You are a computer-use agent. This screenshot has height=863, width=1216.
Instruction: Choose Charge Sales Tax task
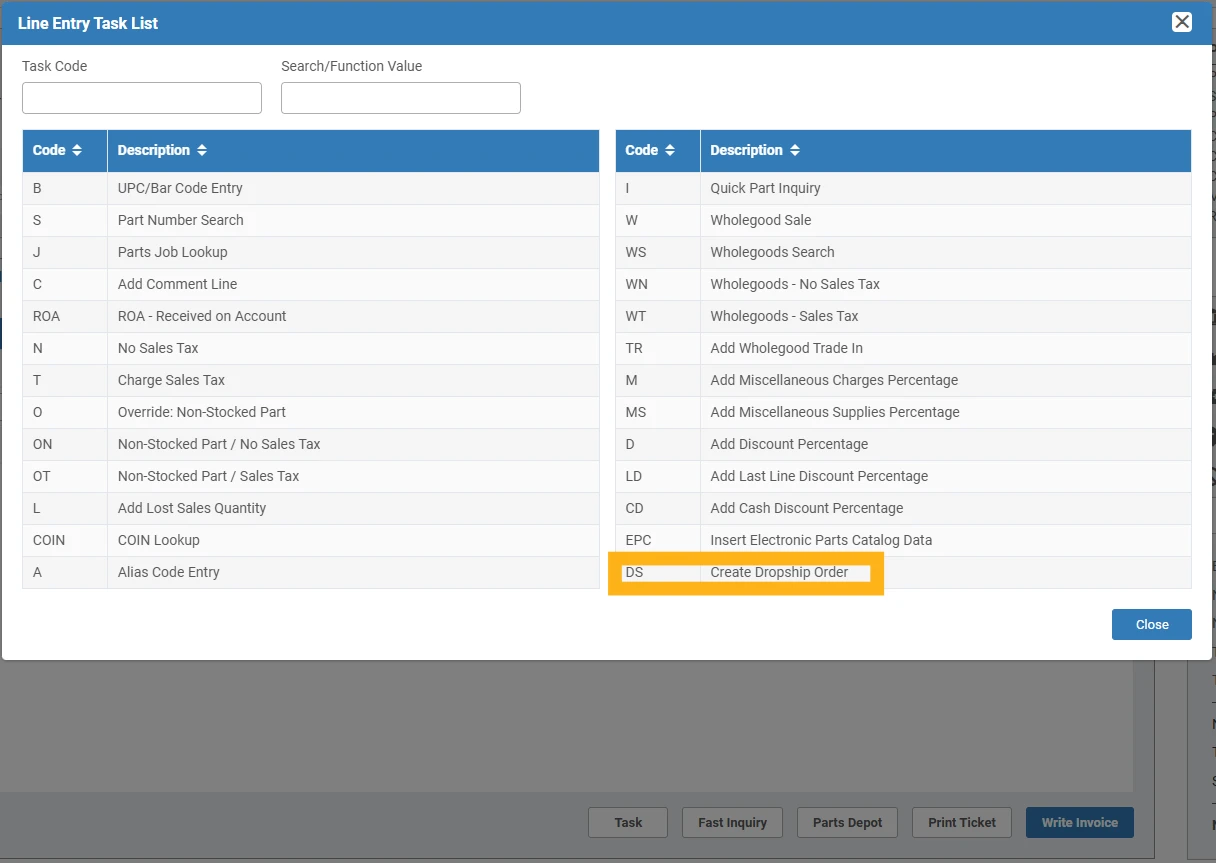(x=311, y=380)
